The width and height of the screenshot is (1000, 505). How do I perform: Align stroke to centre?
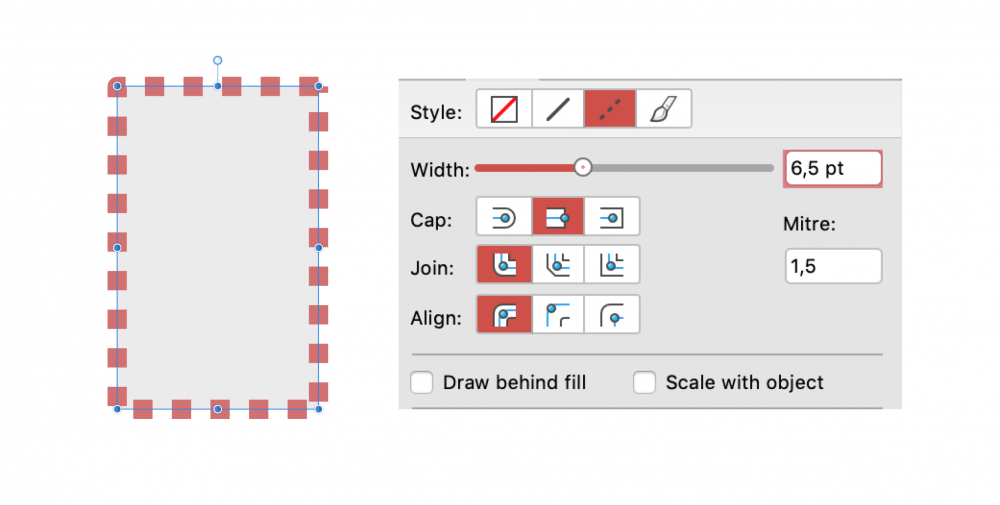504,315
